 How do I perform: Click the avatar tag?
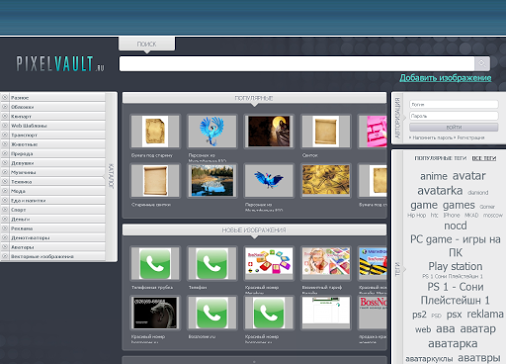469,175
